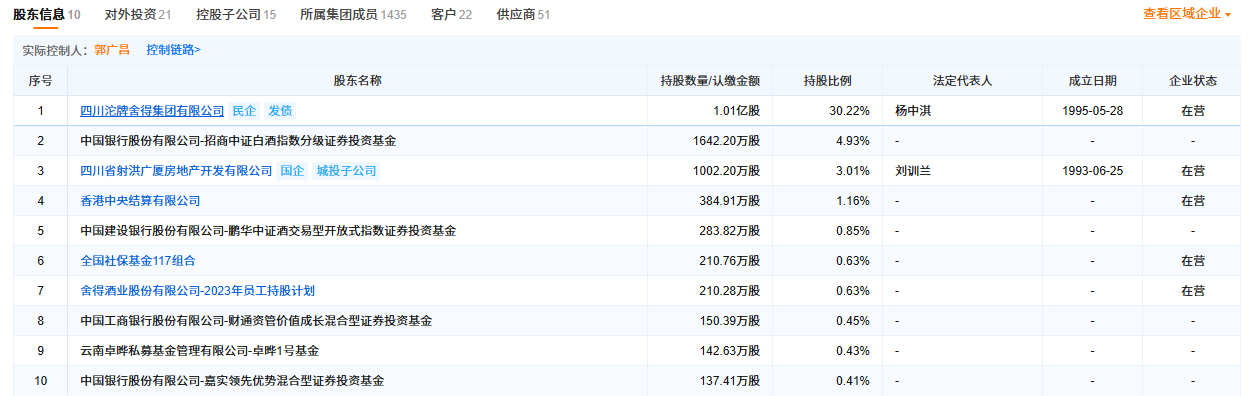The height and width of the screenshot is (396, 1248).
Task: Click the 民企 tag
Action: (244, 111)
